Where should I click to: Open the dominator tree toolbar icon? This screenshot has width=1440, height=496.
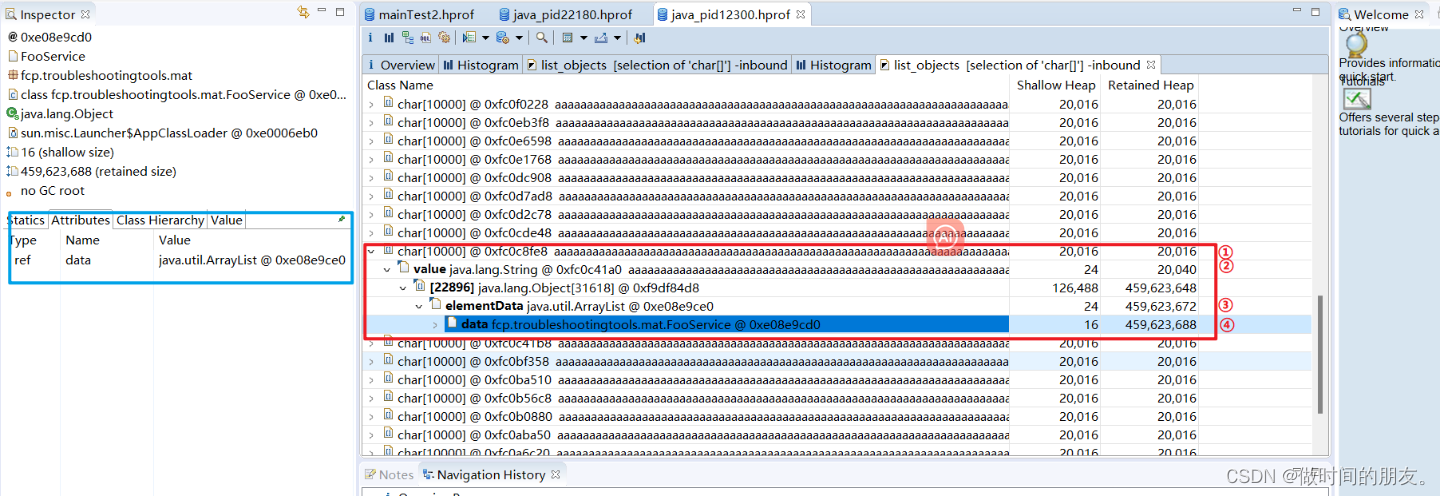[408, 37]
